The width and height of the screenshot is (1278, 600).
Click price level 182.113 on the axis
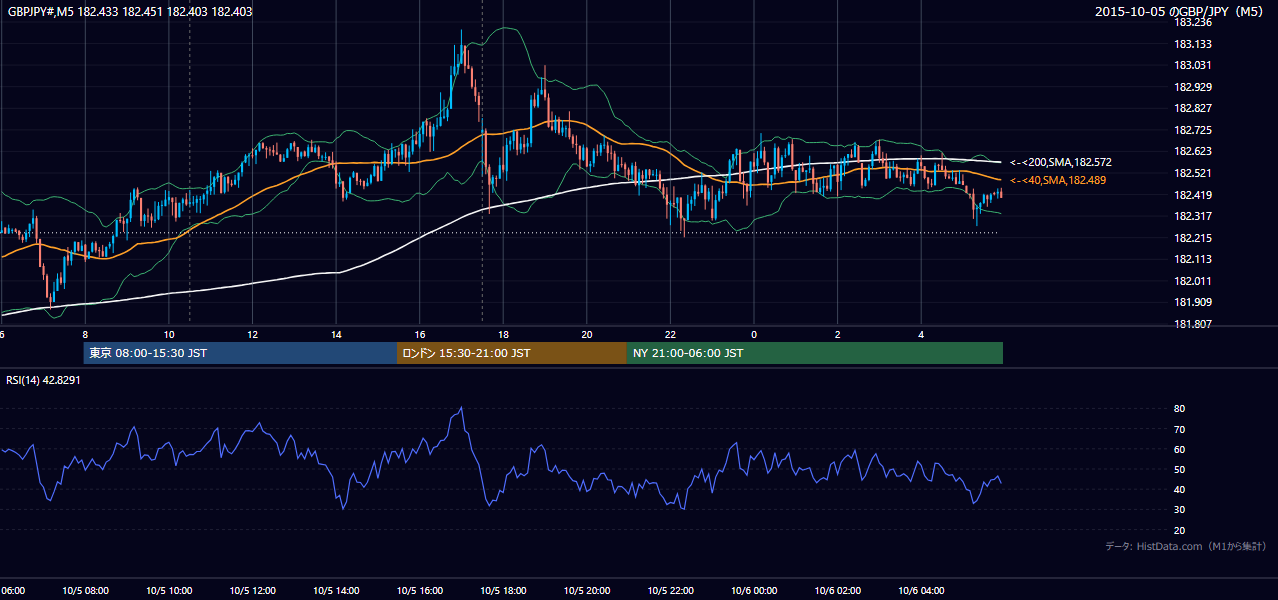pos(1193,259)
